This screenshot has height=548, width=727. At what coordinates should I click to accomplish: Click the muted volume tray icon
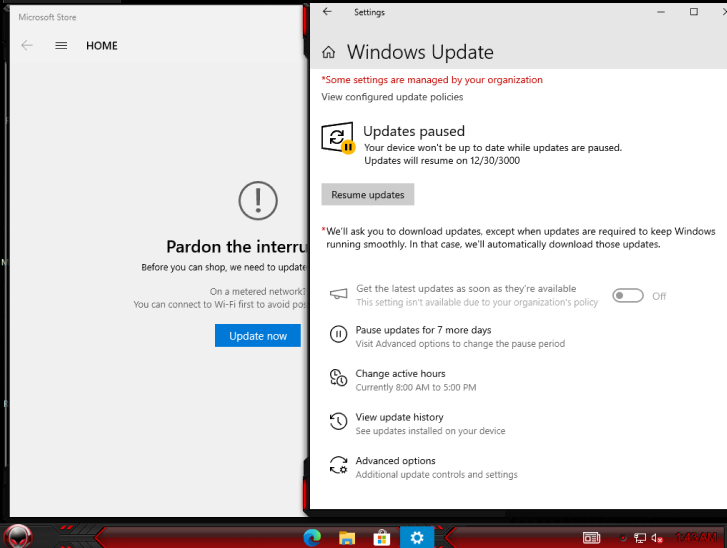(657, 538)
